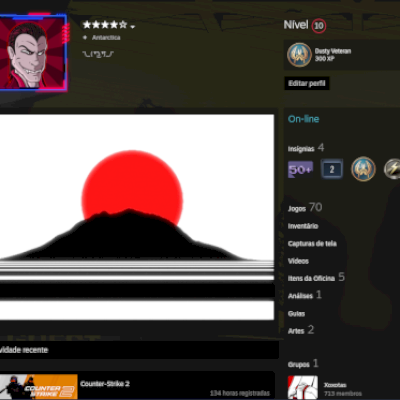The image size is (400, 400).
Task: Open the CS veteran coin badge under Insígnias
Action: (x=363, y=169)
